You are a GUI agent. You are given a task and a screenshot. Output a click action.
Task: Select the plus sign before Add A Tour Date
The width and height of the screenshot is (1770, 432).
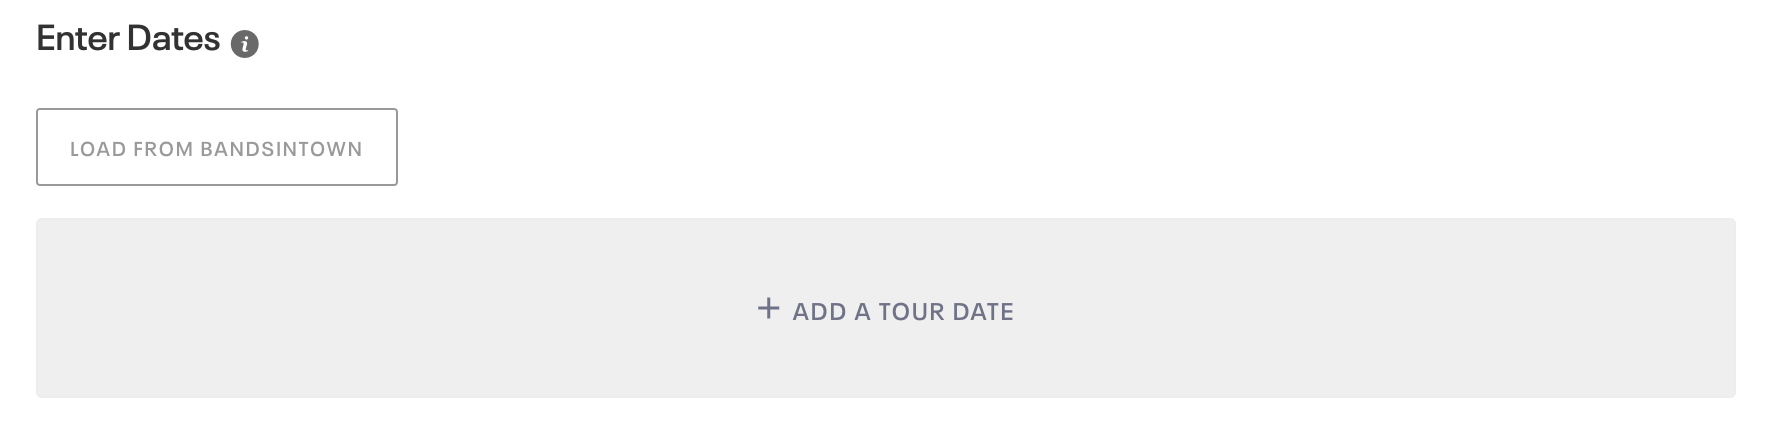pyautogui.click(x=768, y=309)
